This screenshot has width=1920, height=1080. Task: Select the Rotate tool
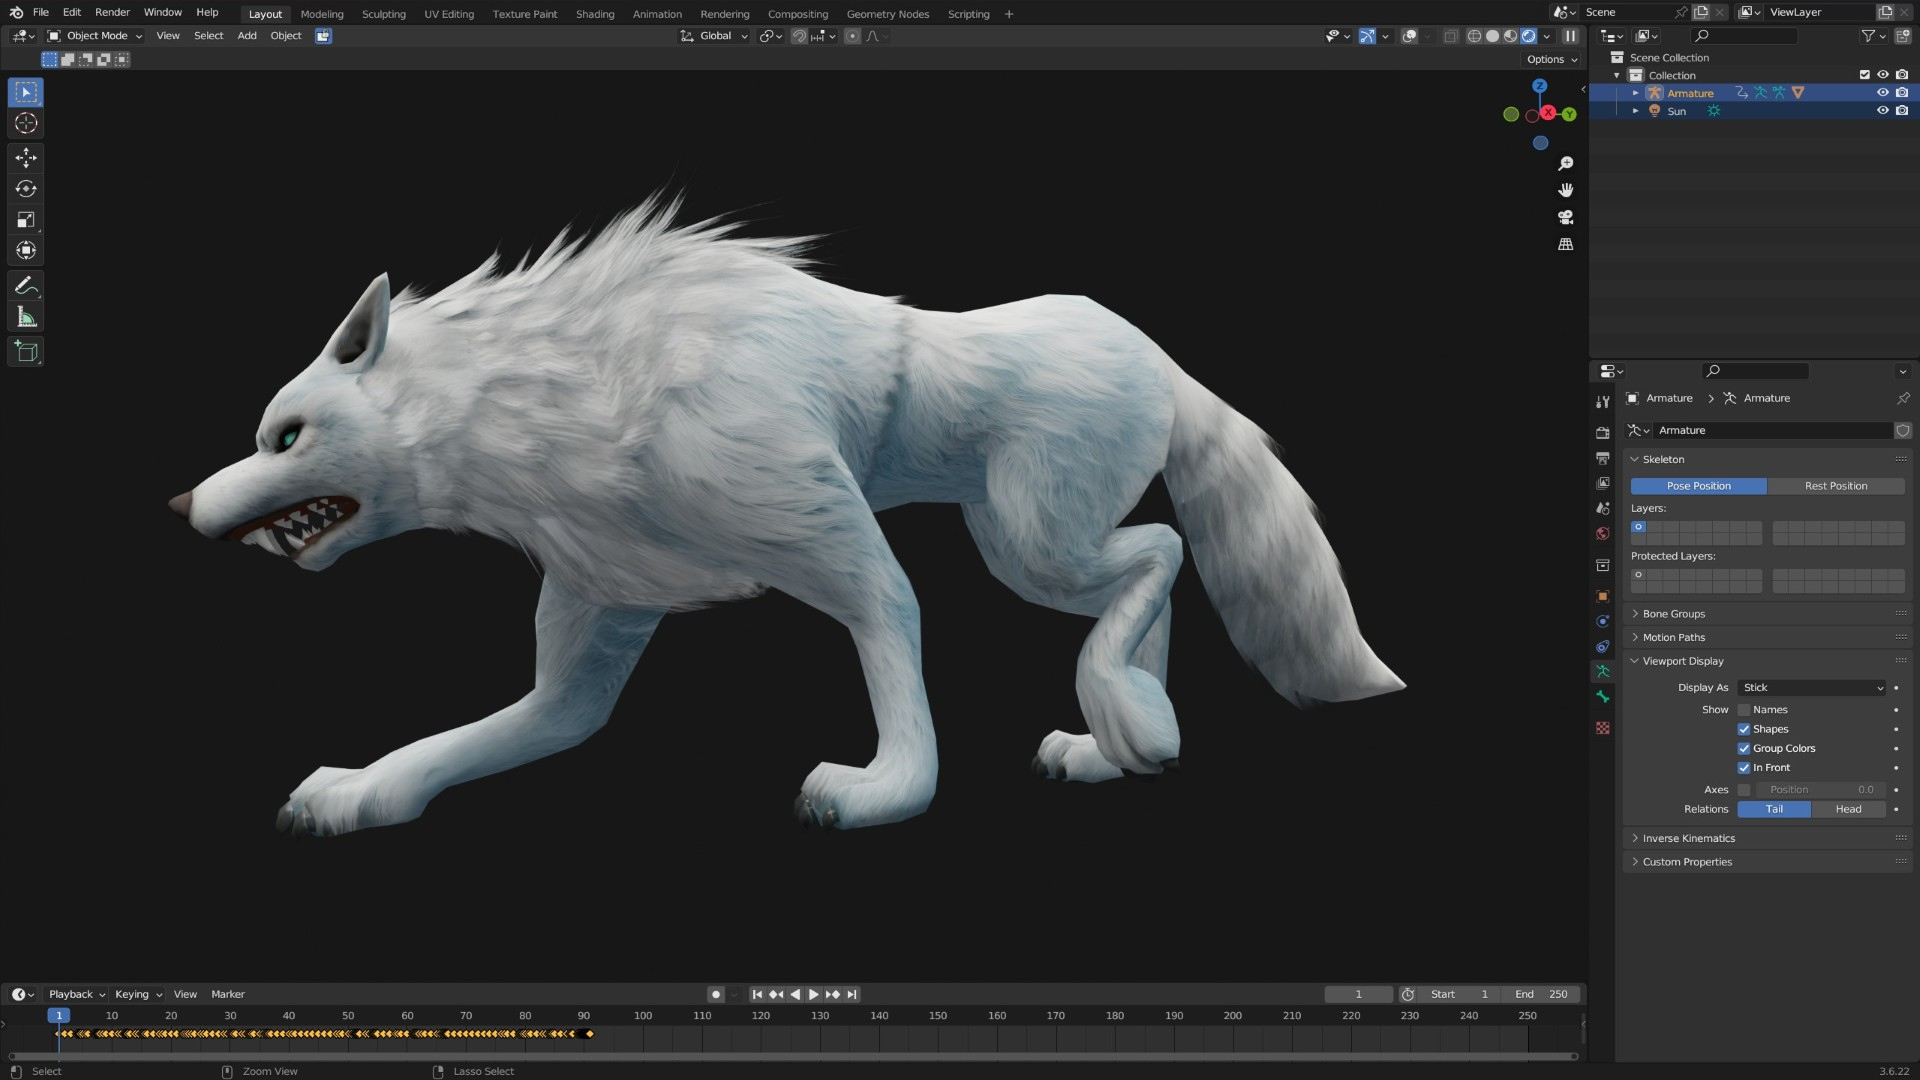tap(26, 189)
